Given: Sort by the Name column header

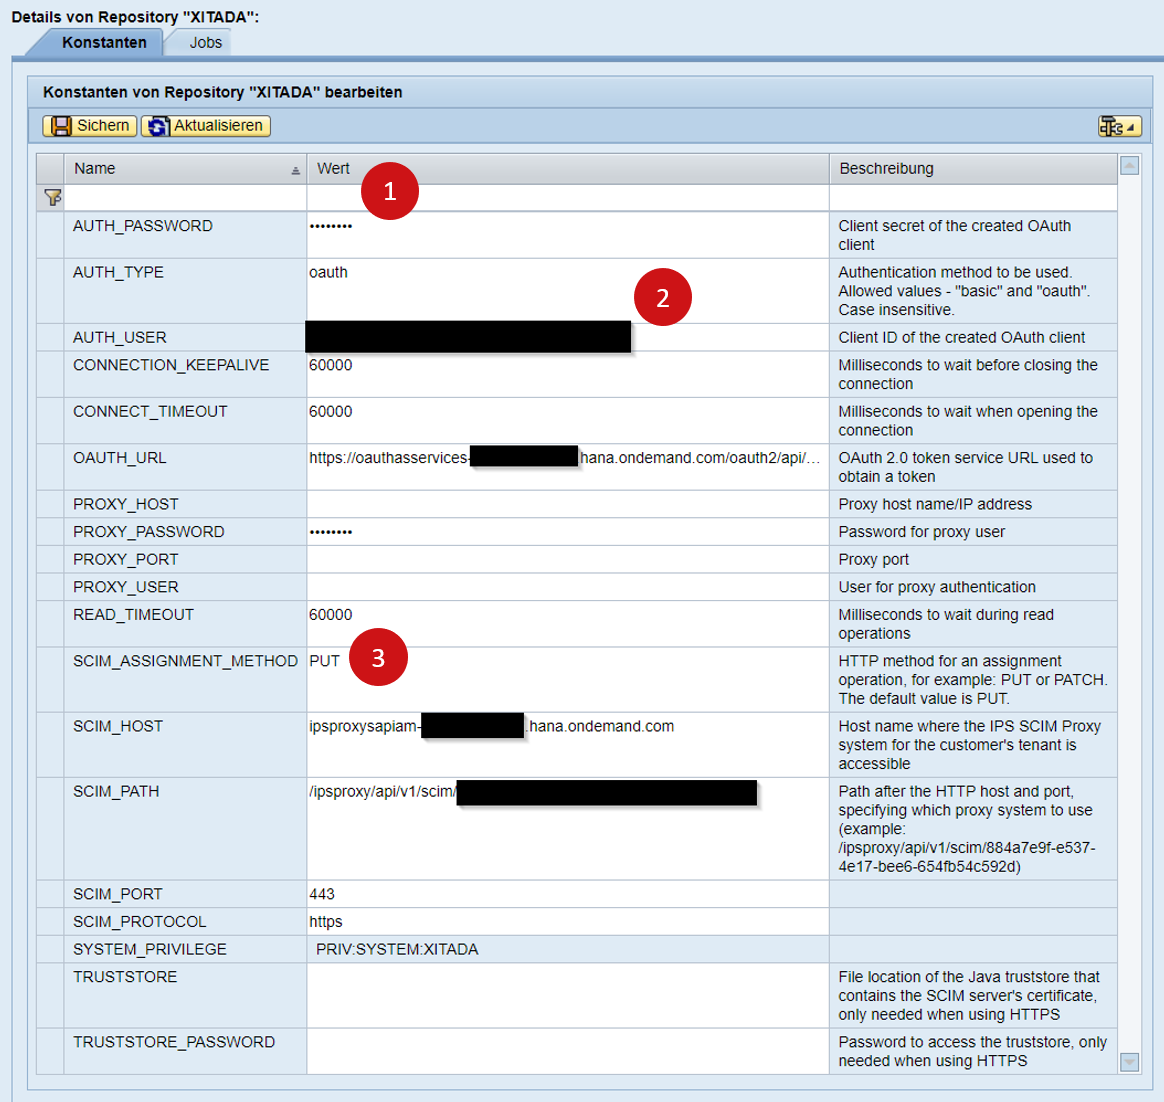Looking at the screenshot, I should pyautogui.click(x=185, y=169).
